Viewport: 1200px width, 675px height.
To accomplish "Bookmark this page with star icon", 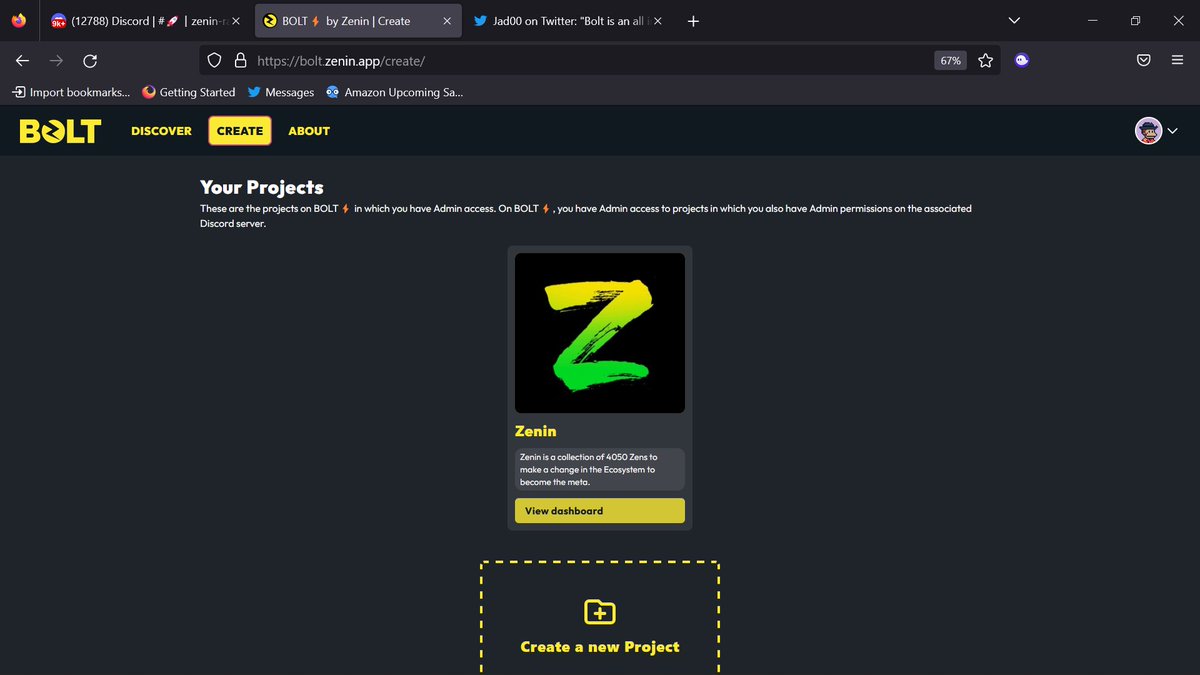I will click(x=985, y=61).
